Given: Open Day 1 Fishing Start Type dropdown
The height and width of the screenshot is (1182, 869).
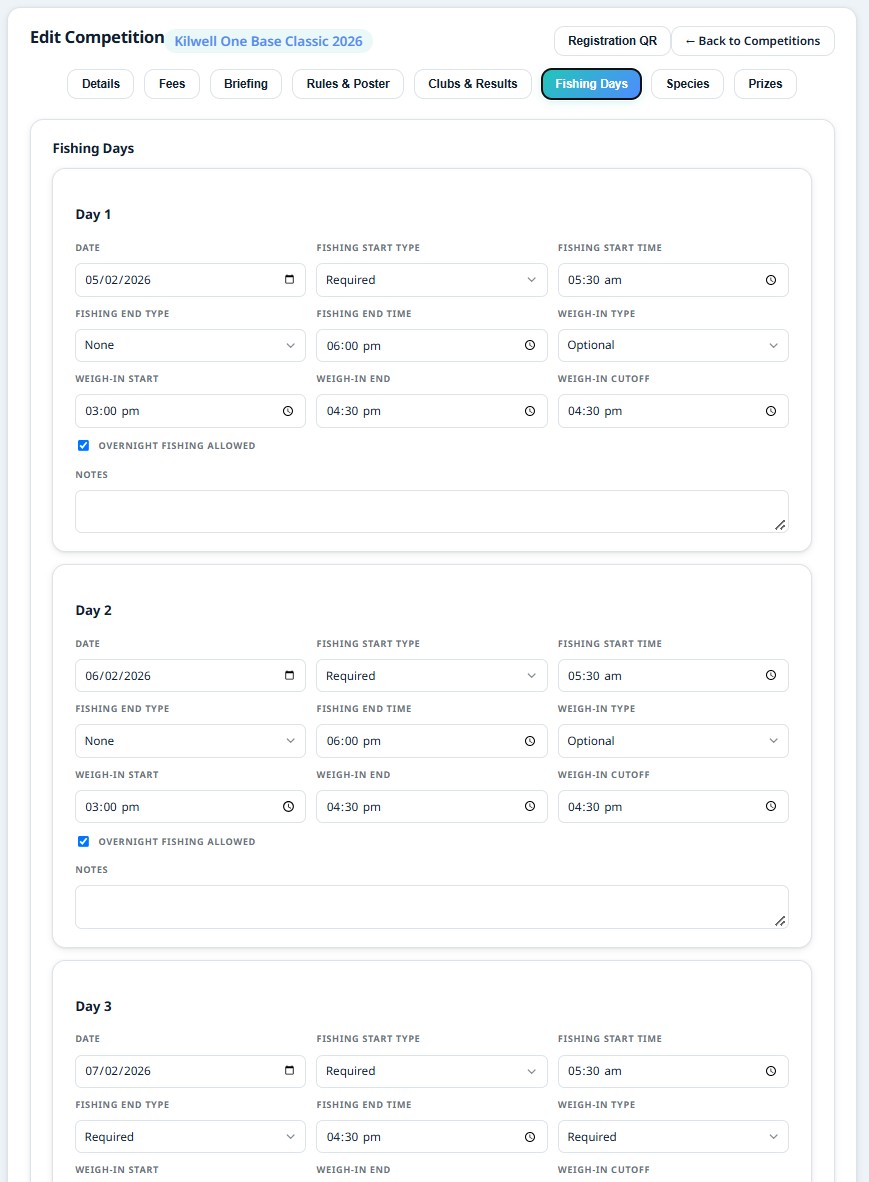Looking at the screenshot, I should 431,280.
